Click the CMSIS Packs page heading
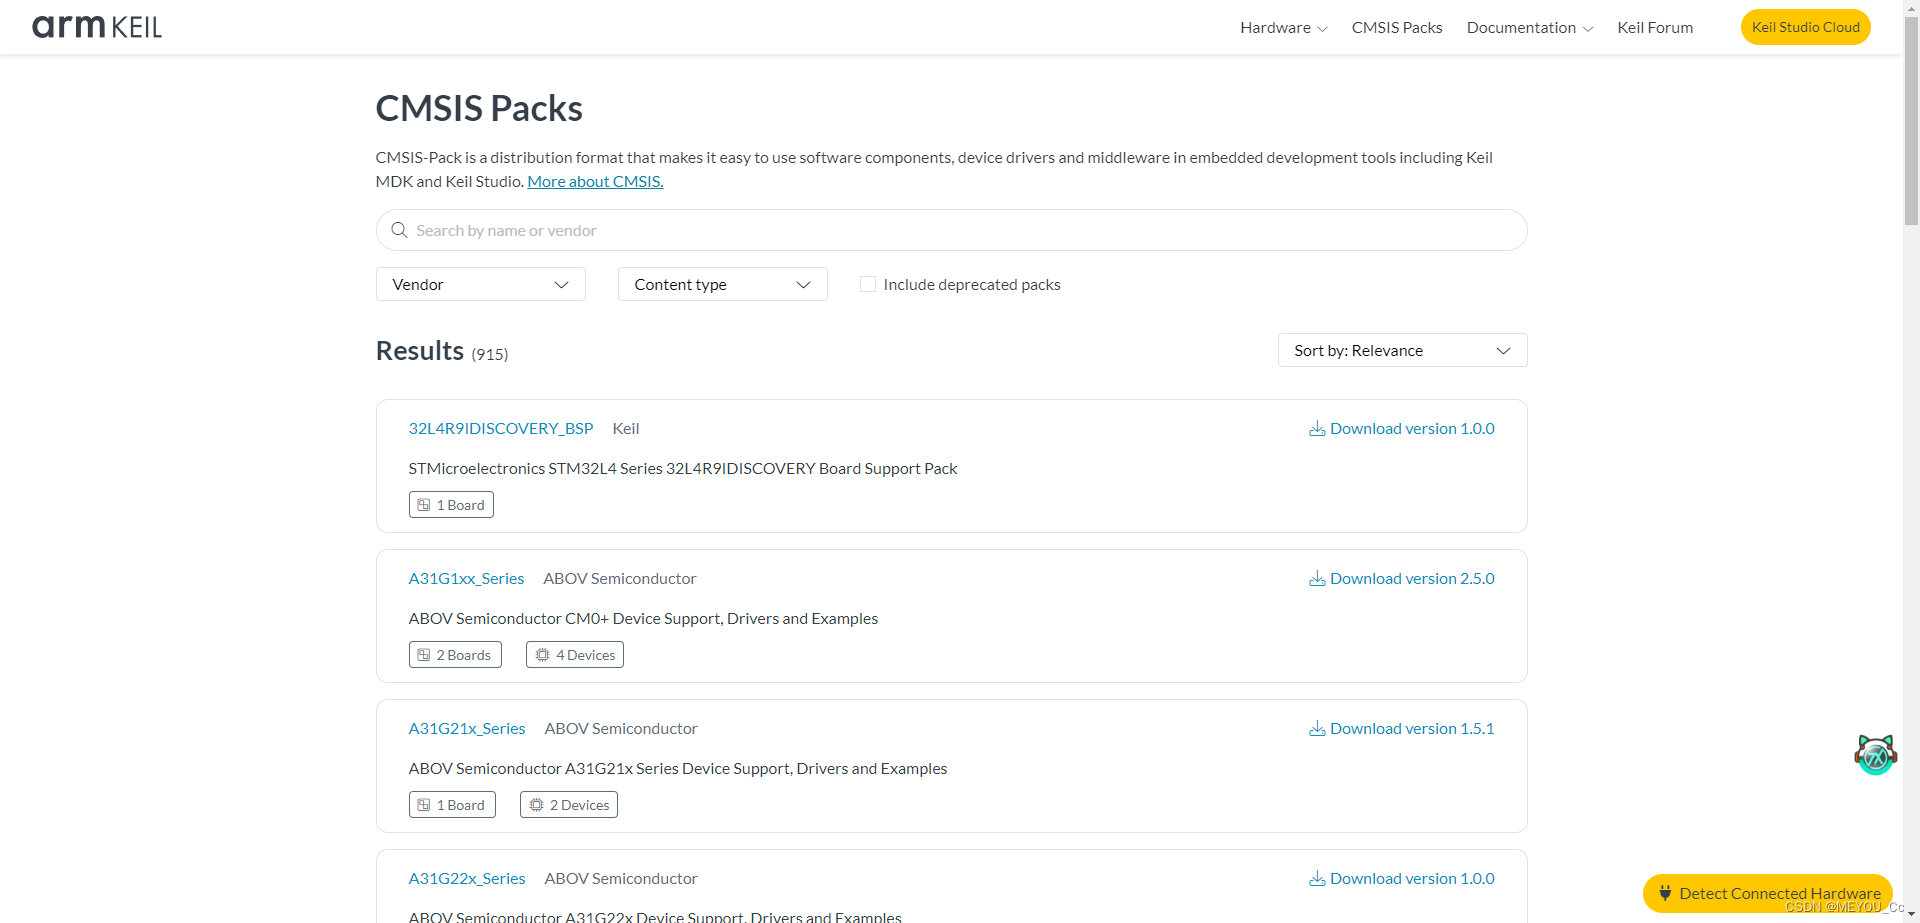The width and height of the screenshot is (1920, 923). tap(479, 108)
